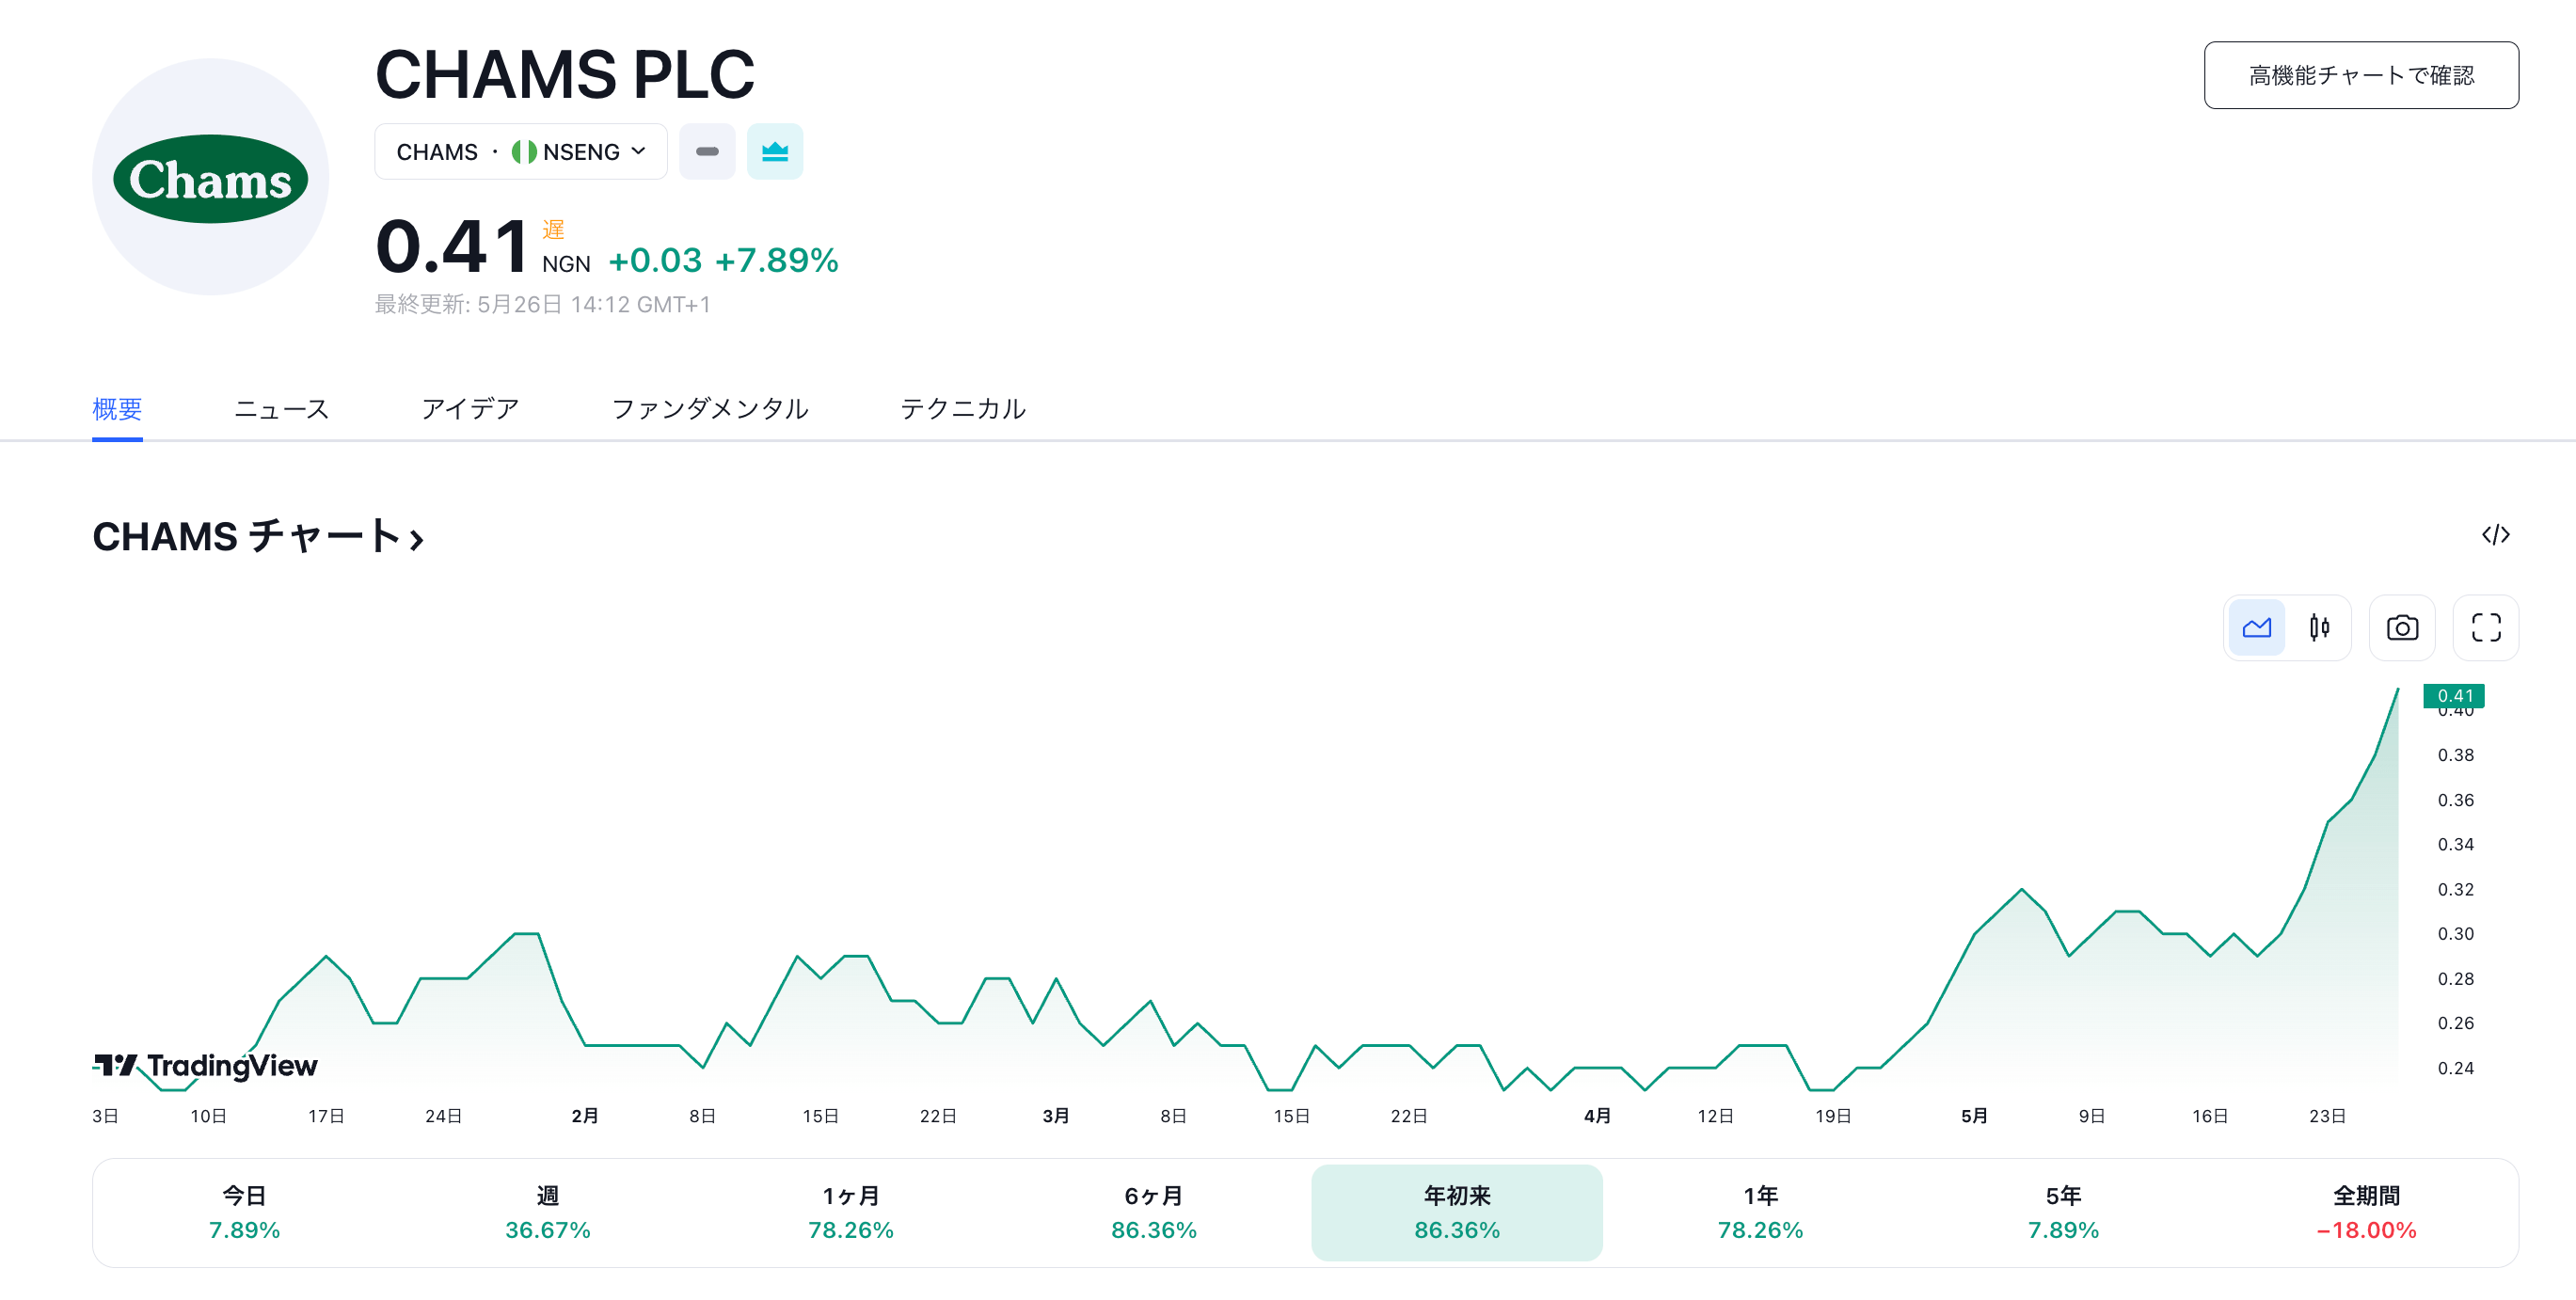This screenshot has height=1300, width=2576.
Task: Click the 最終更新 timestamp text
Action: (543, 304)
